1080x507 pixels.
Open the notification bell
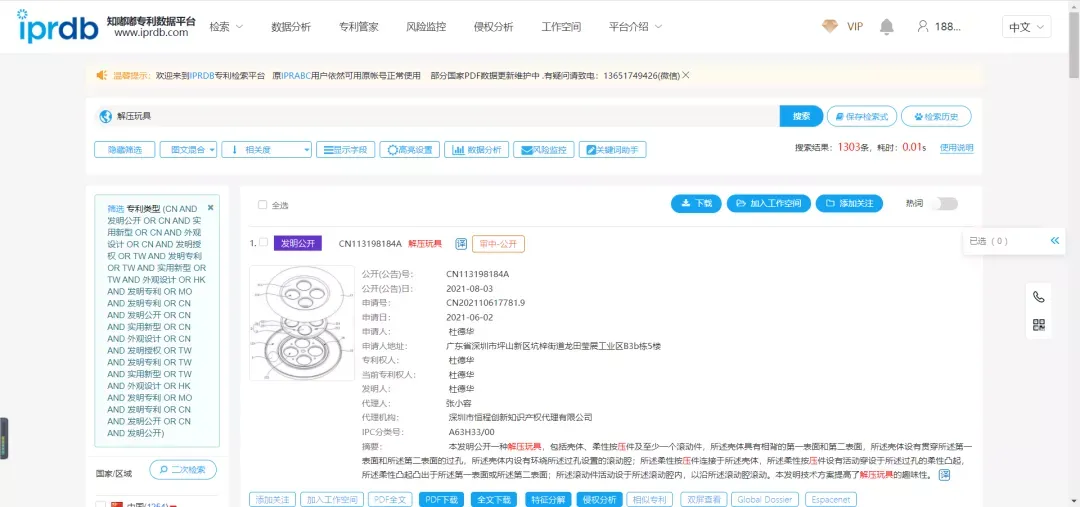tap(886, 27)
